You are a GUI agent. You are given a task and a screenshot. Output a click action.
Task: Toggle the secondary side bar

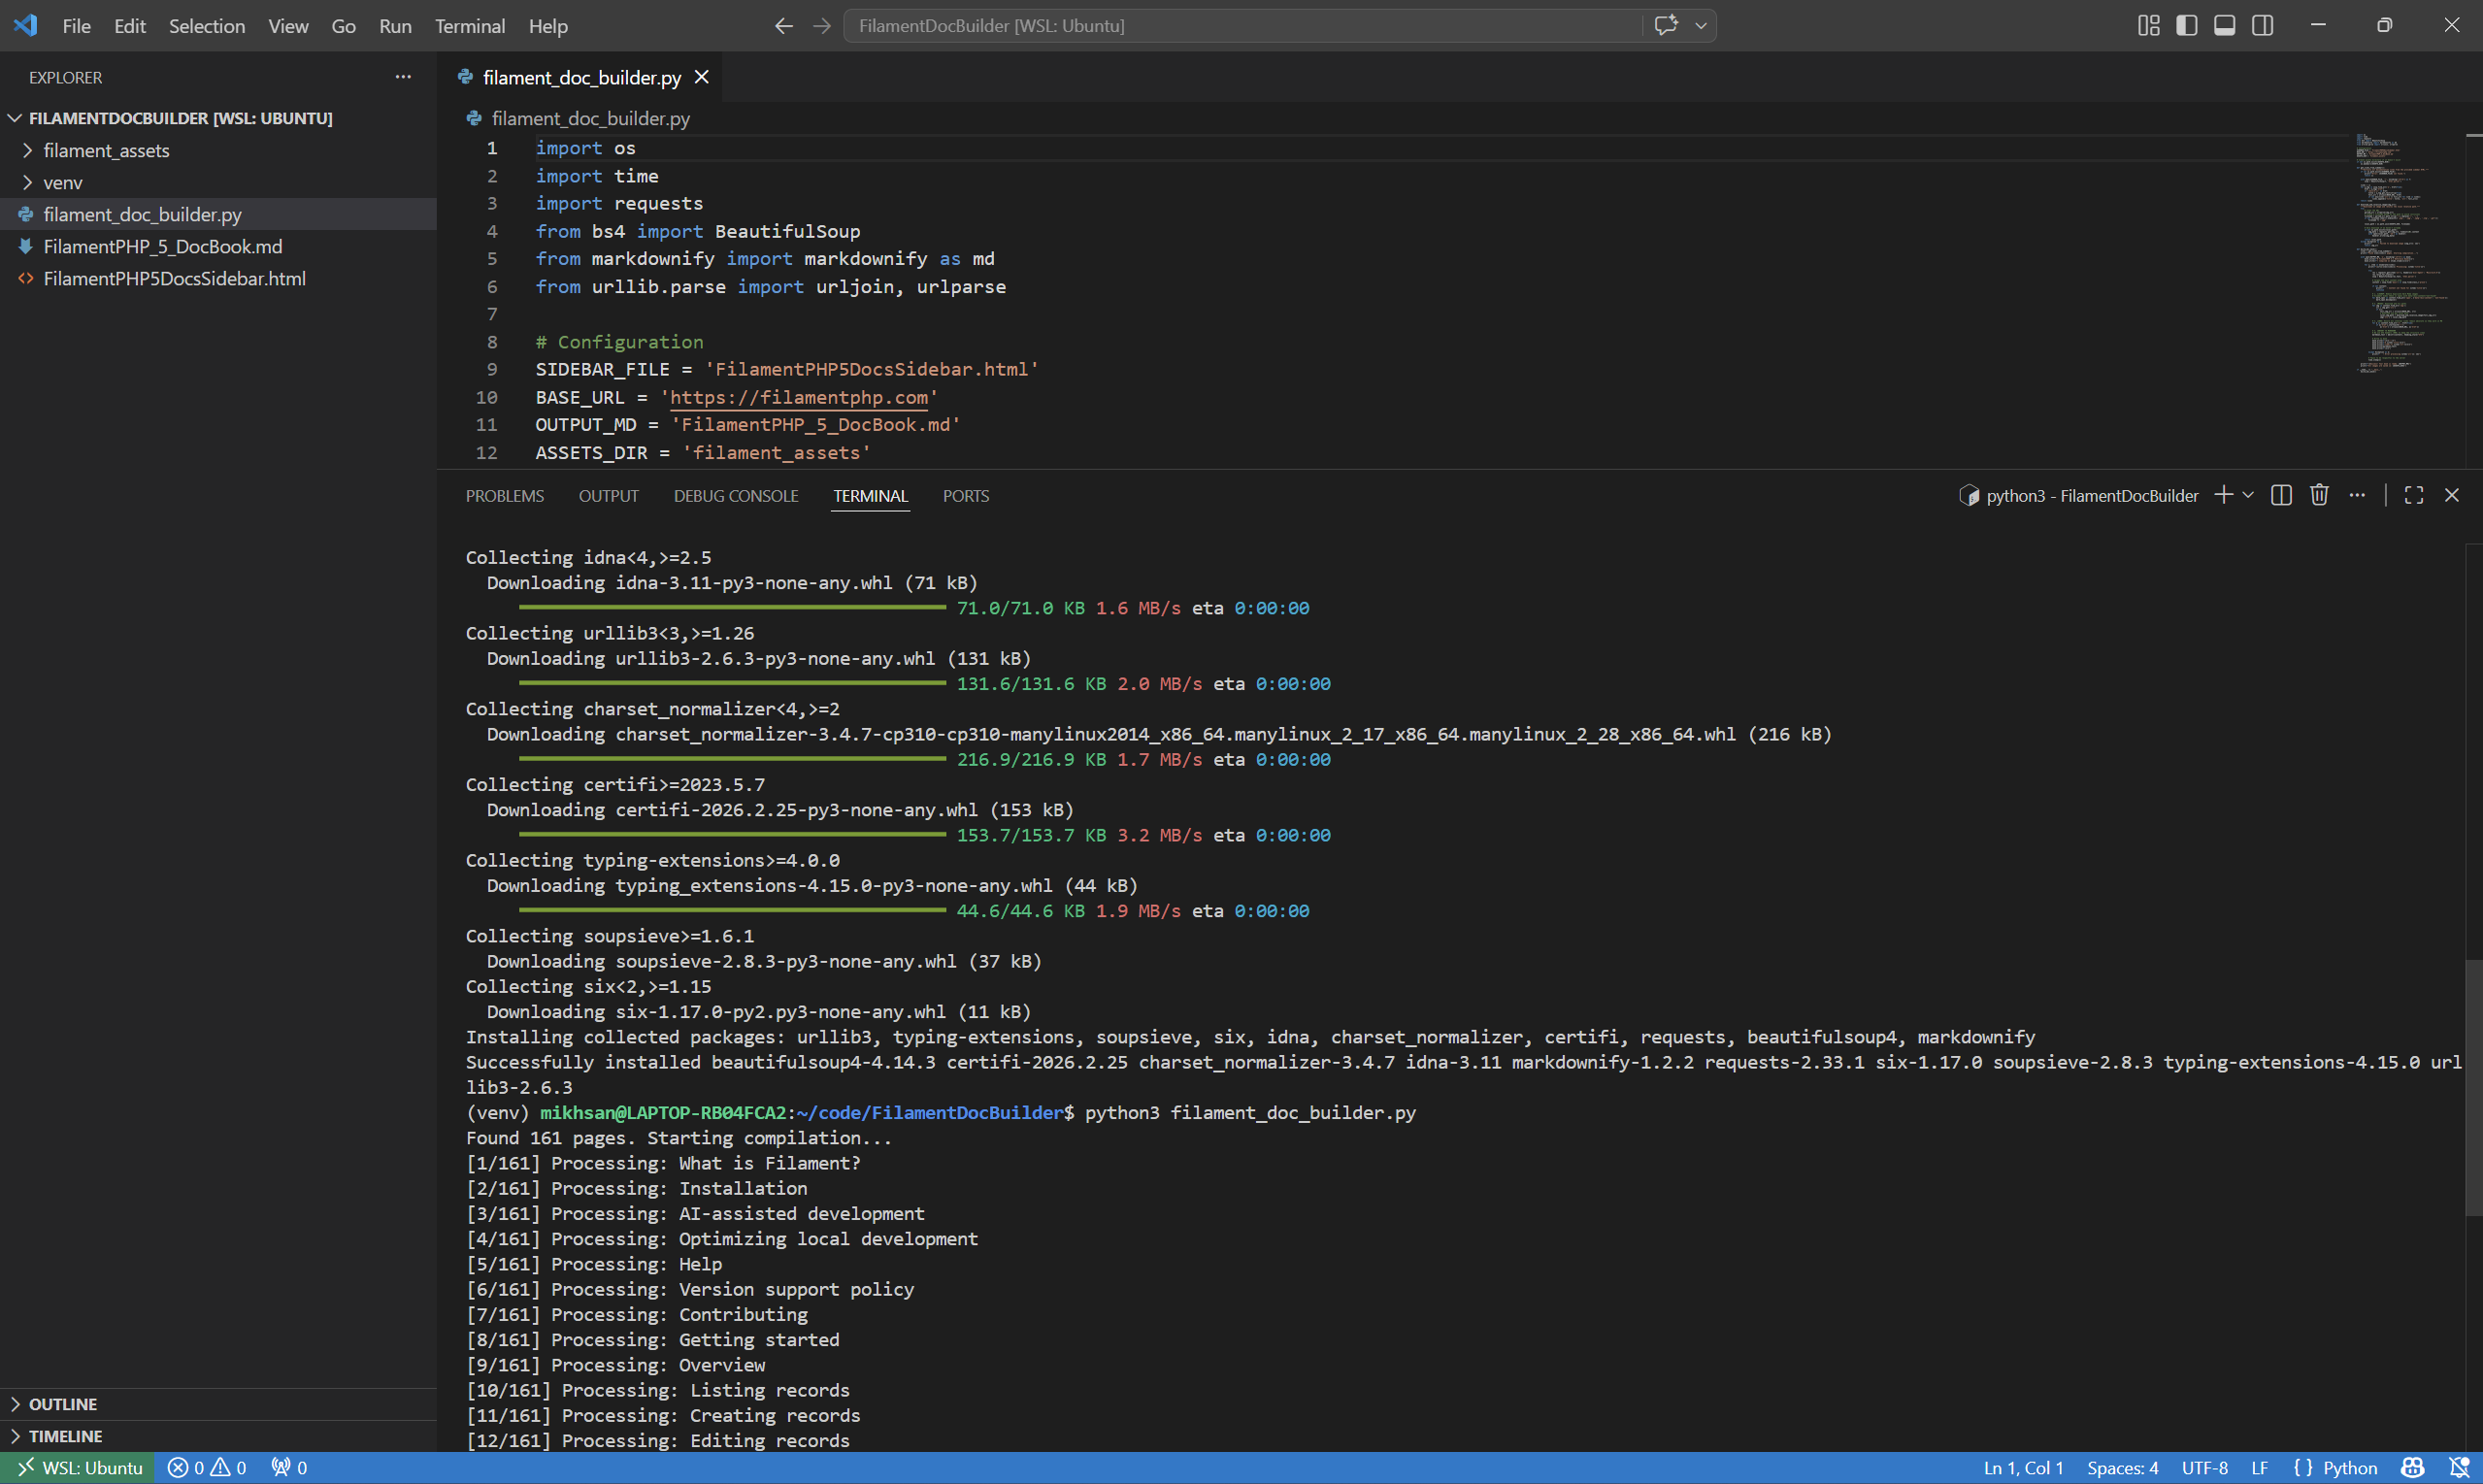click(x=2262, y=25)
